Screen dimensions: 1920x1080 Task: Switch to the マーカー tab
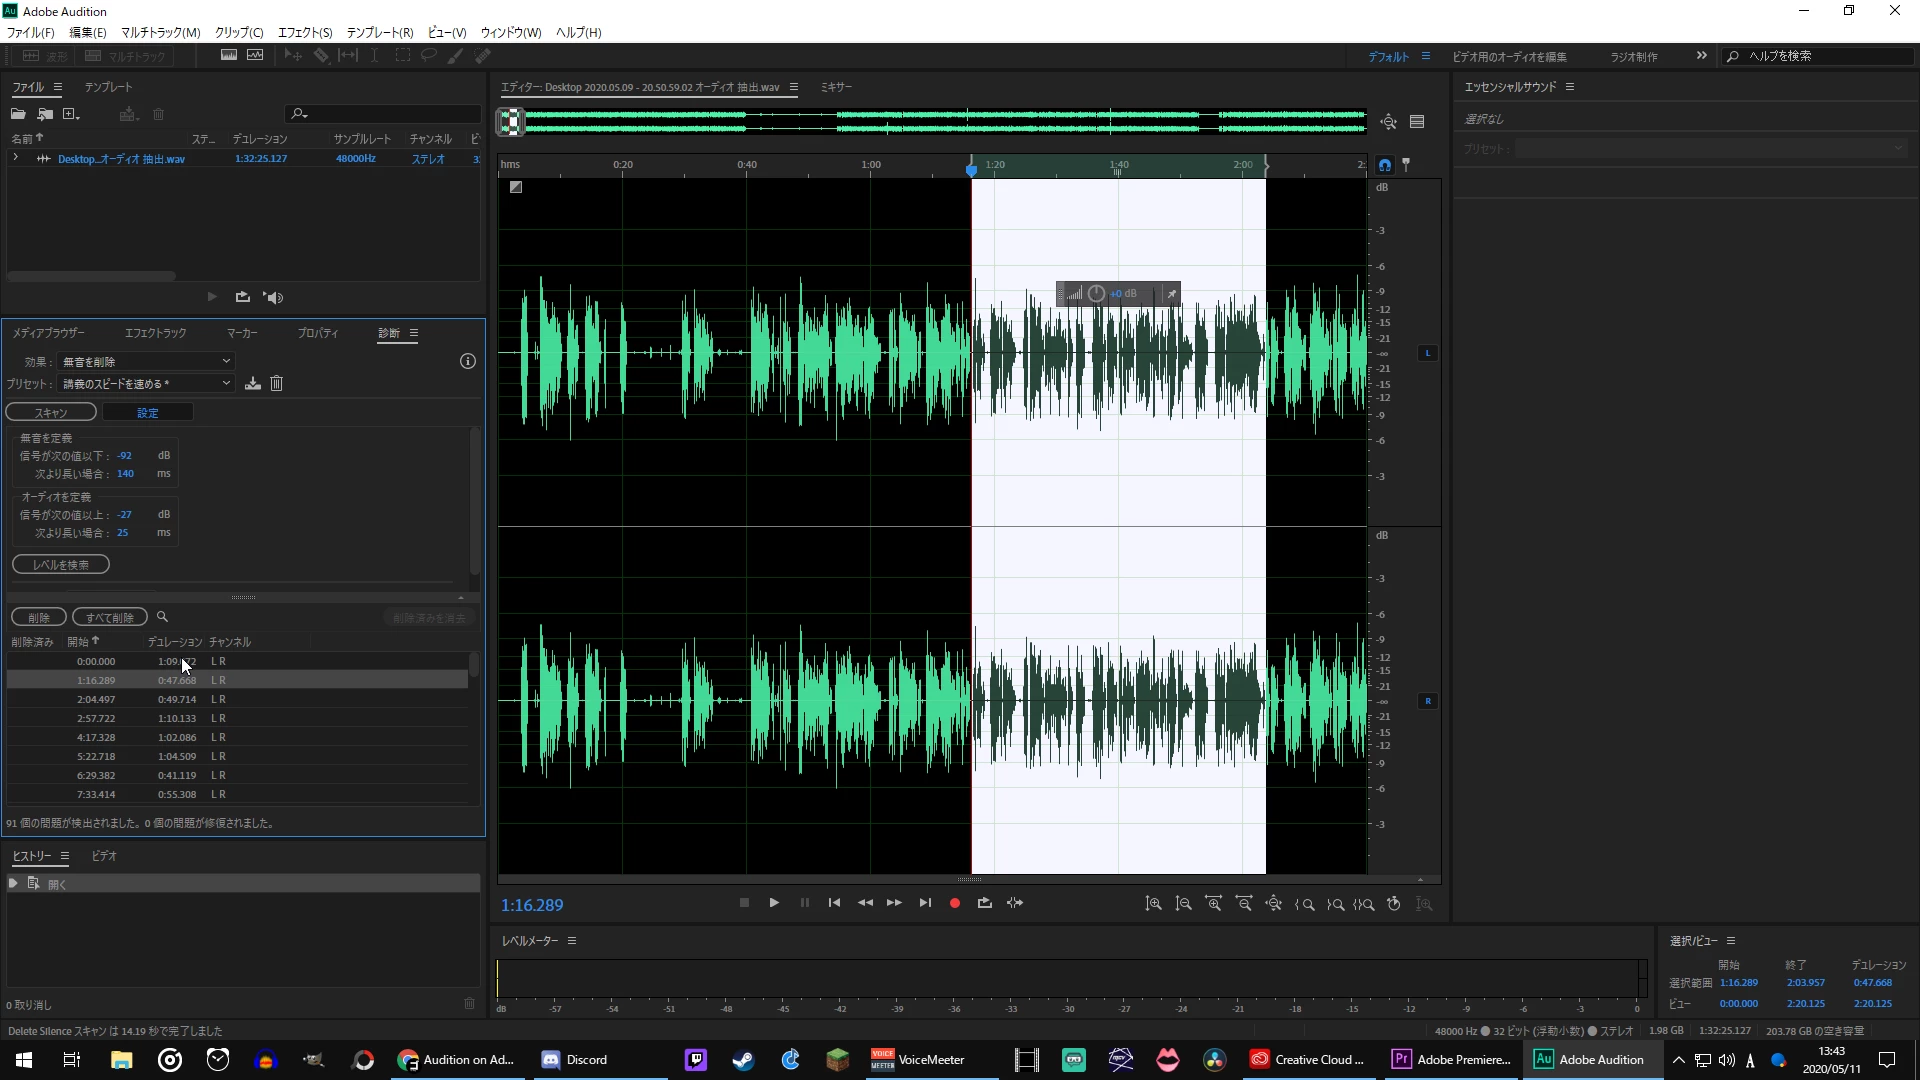point(242,333)
